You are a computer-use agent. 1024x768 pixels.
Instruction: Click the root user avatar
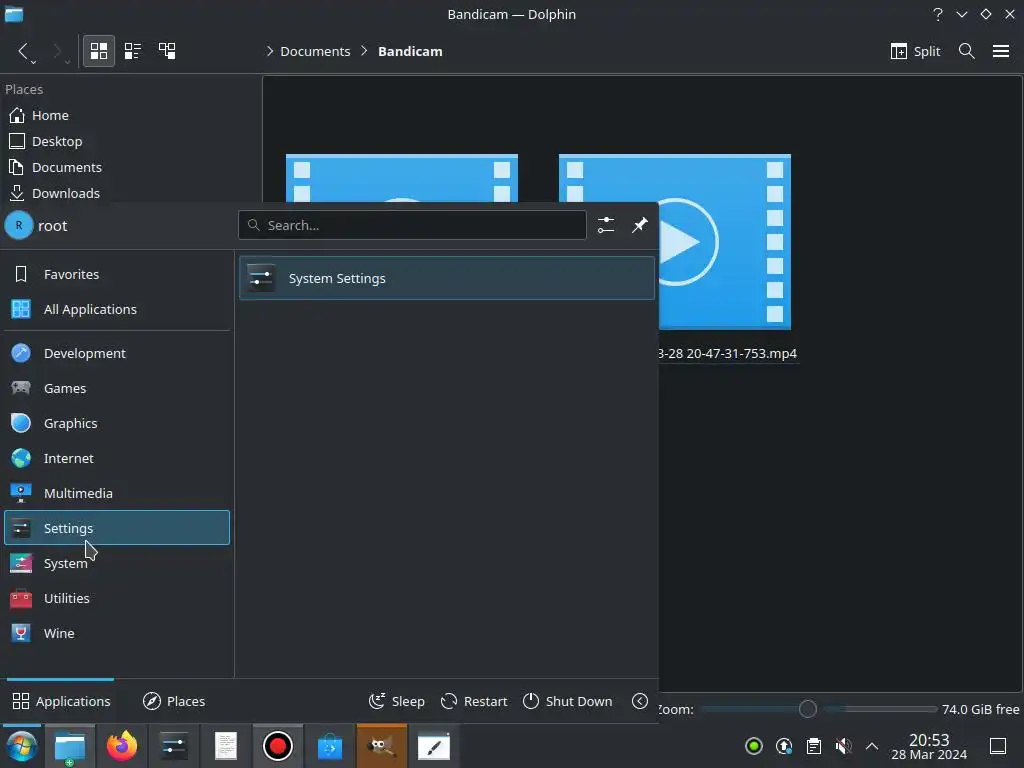coord(19,225)
